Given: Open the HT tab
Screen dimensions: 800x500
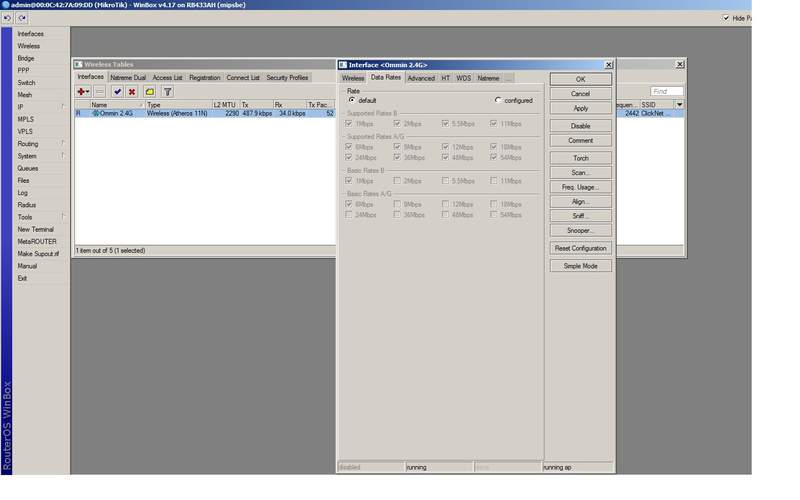Looking at the screenshot, I should 445,78.
